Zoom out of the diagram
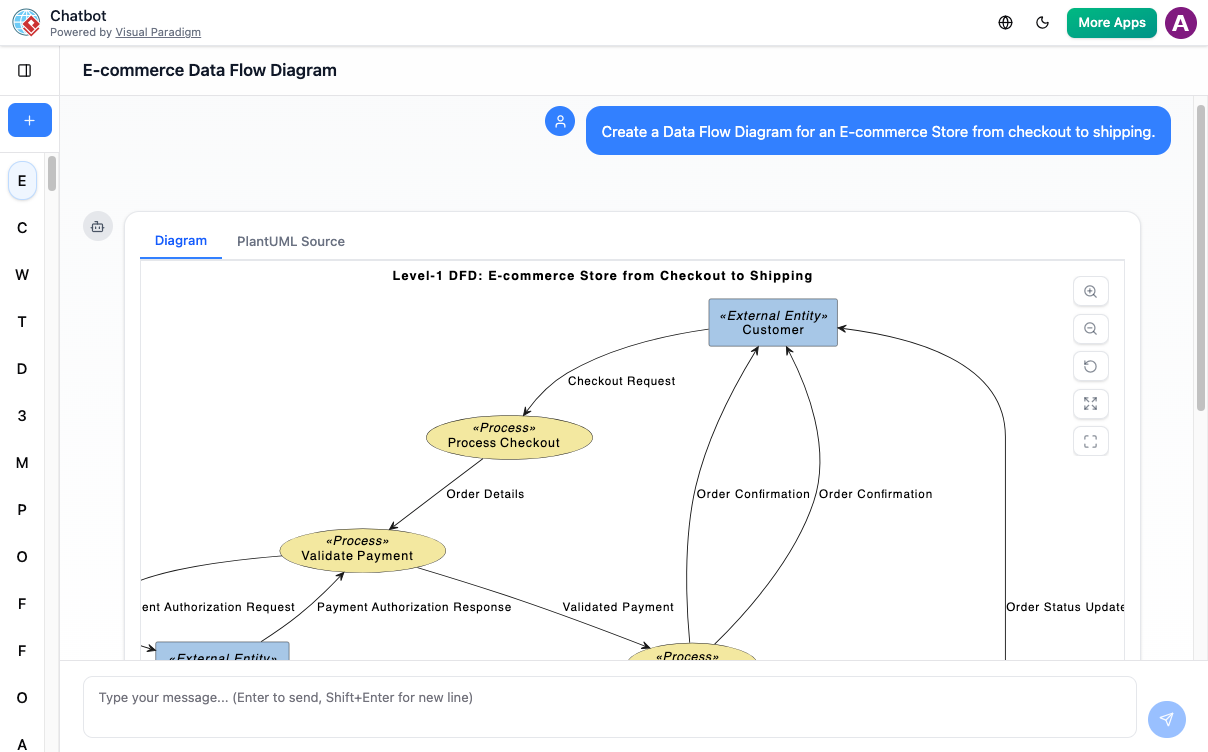 [x=1090, y=328]
